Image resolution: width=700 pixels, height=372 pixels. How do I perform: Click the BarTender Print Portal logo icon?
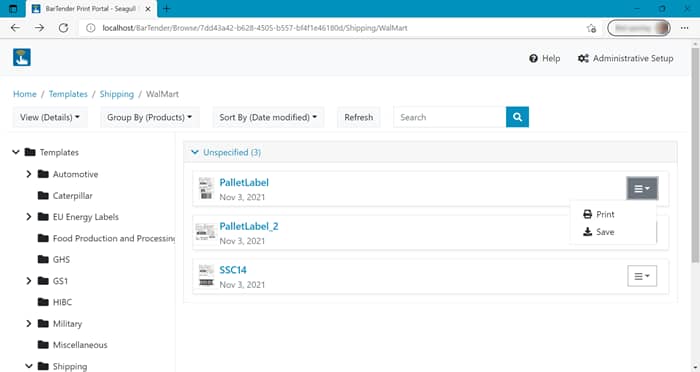[21, 57]
